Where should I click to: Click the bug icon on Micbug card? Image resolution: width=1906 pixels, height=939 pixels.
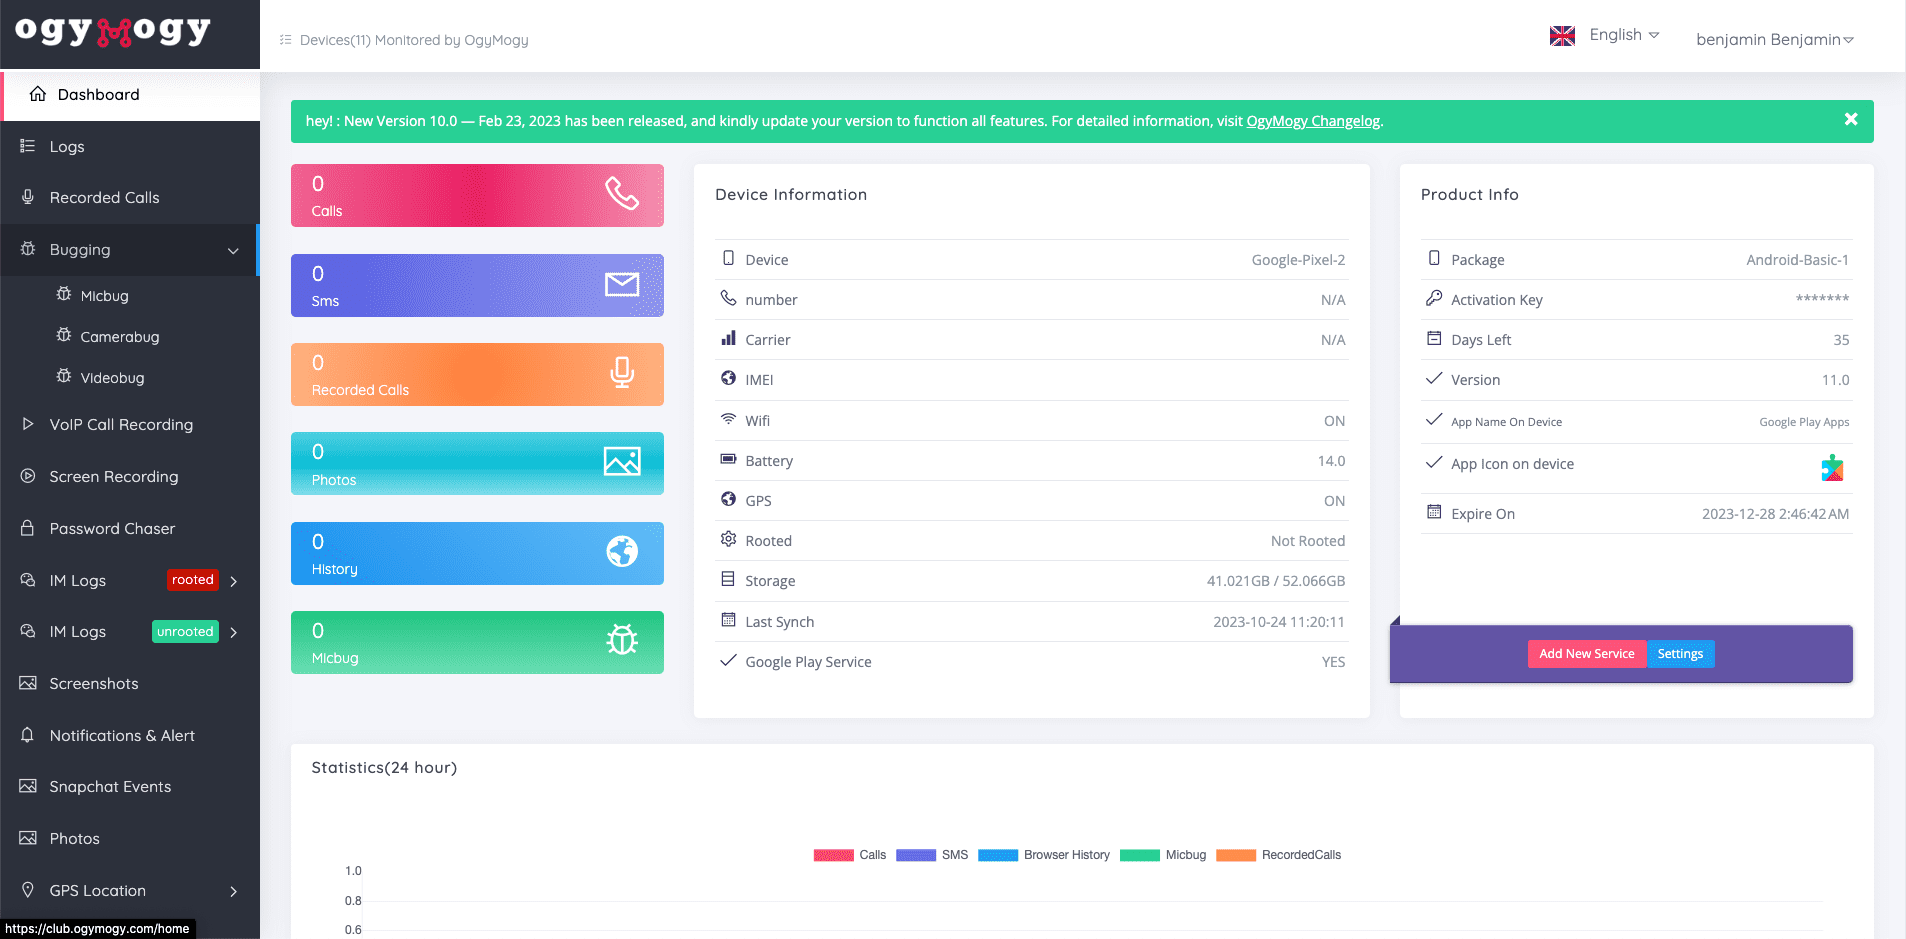(622, 640)
